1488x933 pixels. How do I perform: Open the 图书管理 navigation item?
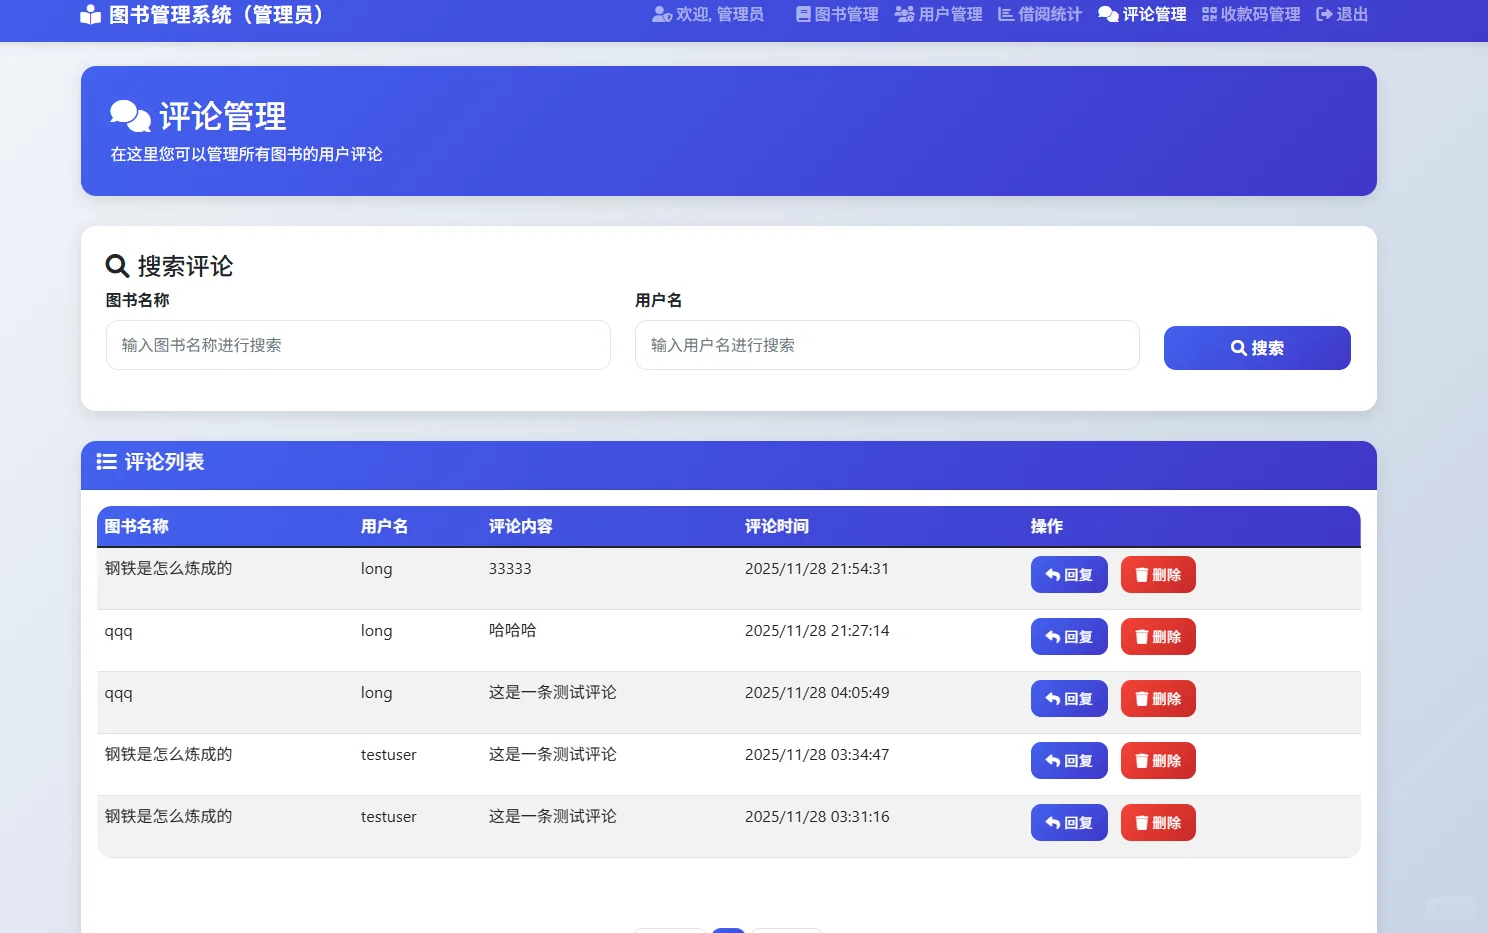tap(836, 14)
